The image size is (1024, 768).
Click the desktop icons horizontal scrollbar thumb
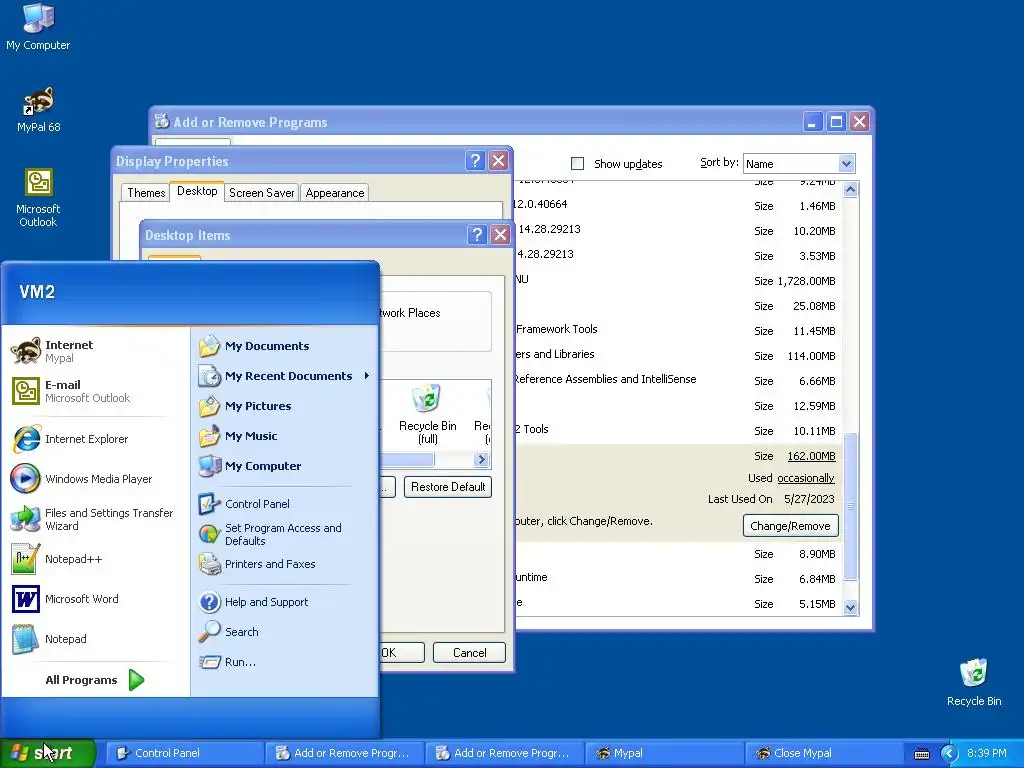click(408, 460)
